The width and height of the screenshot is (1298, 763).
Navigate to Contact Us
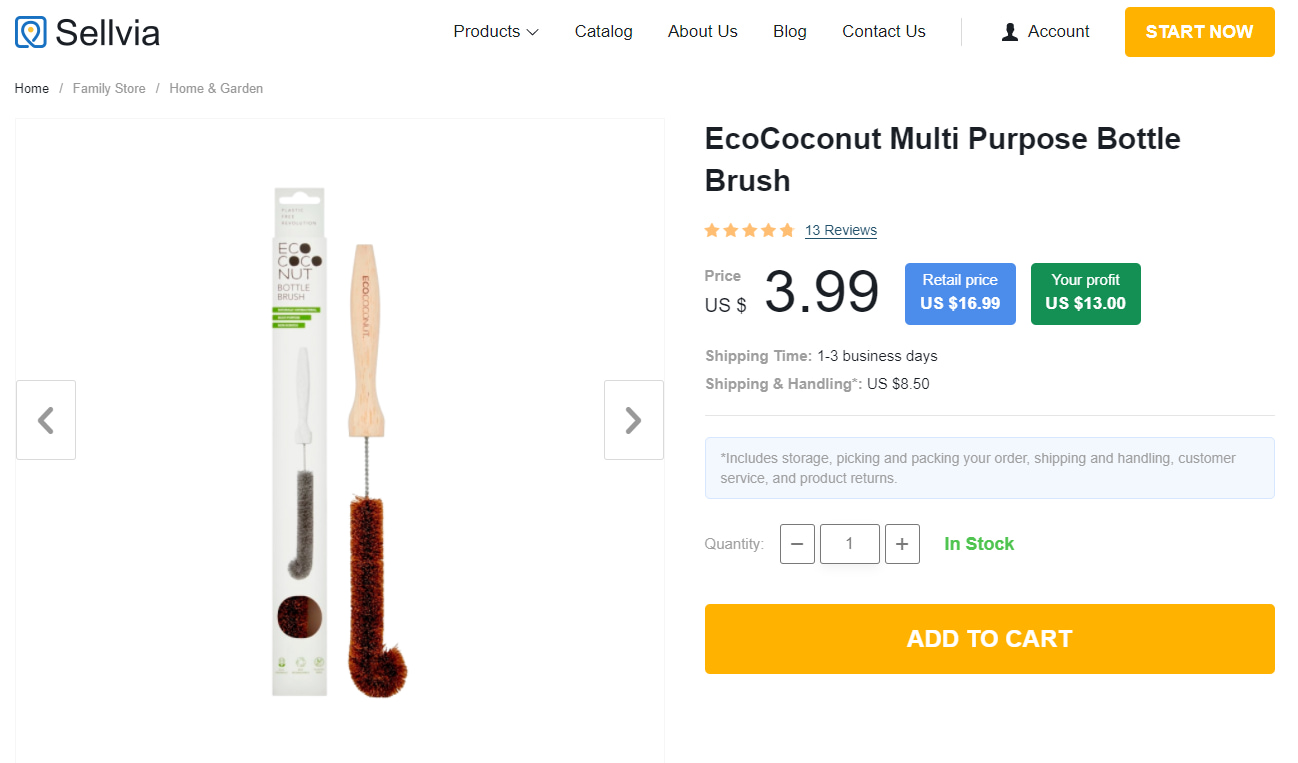pyautogui.click(x=883, y=32)
